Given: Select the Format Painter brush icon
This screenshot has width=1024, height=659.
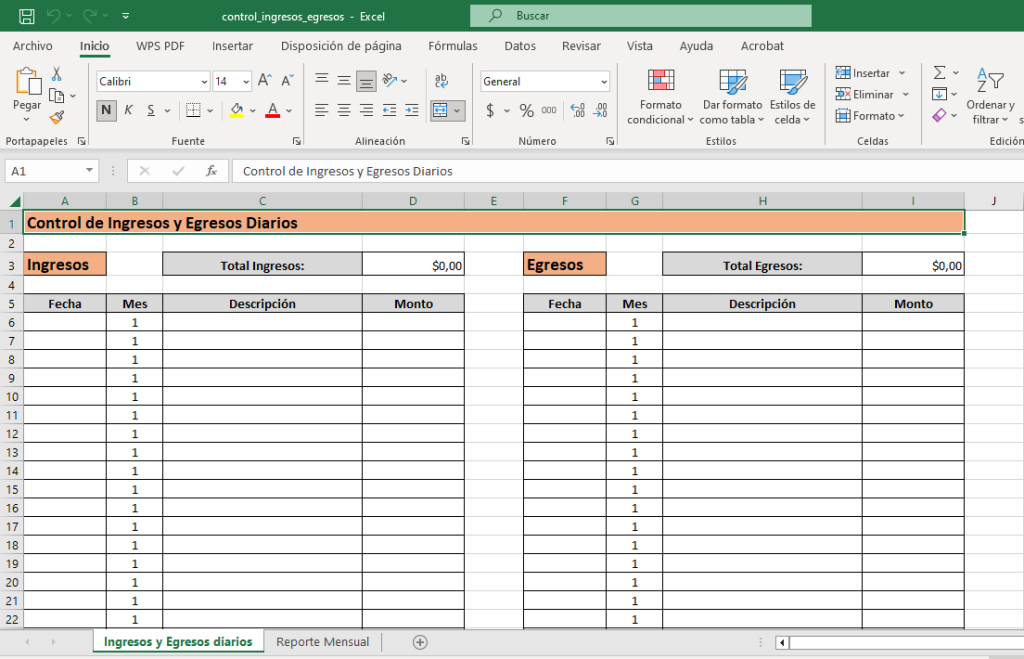Looking at the screenshot, I should [x=57, y=118].
